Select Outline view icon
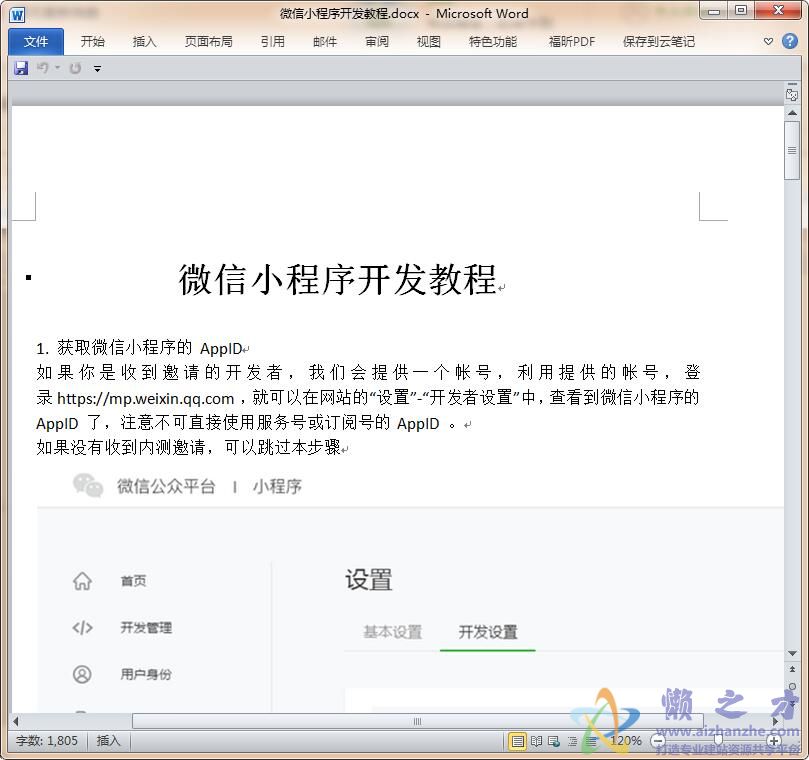The image size is (809, 760). (573, 741)
